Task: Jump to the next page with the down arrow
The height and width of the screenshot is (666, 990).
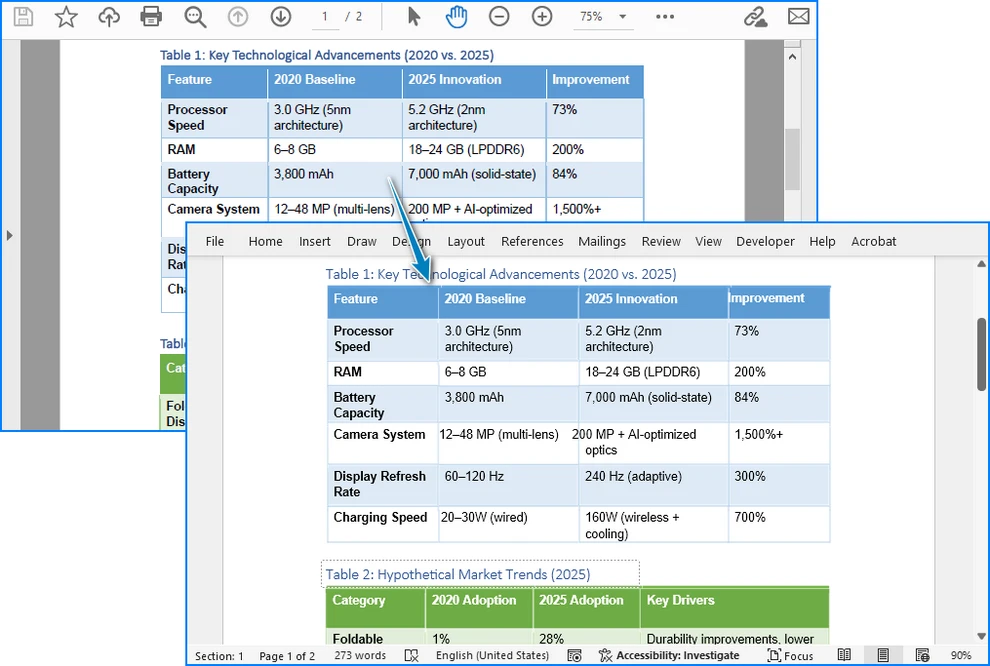Action: [280, 16]
